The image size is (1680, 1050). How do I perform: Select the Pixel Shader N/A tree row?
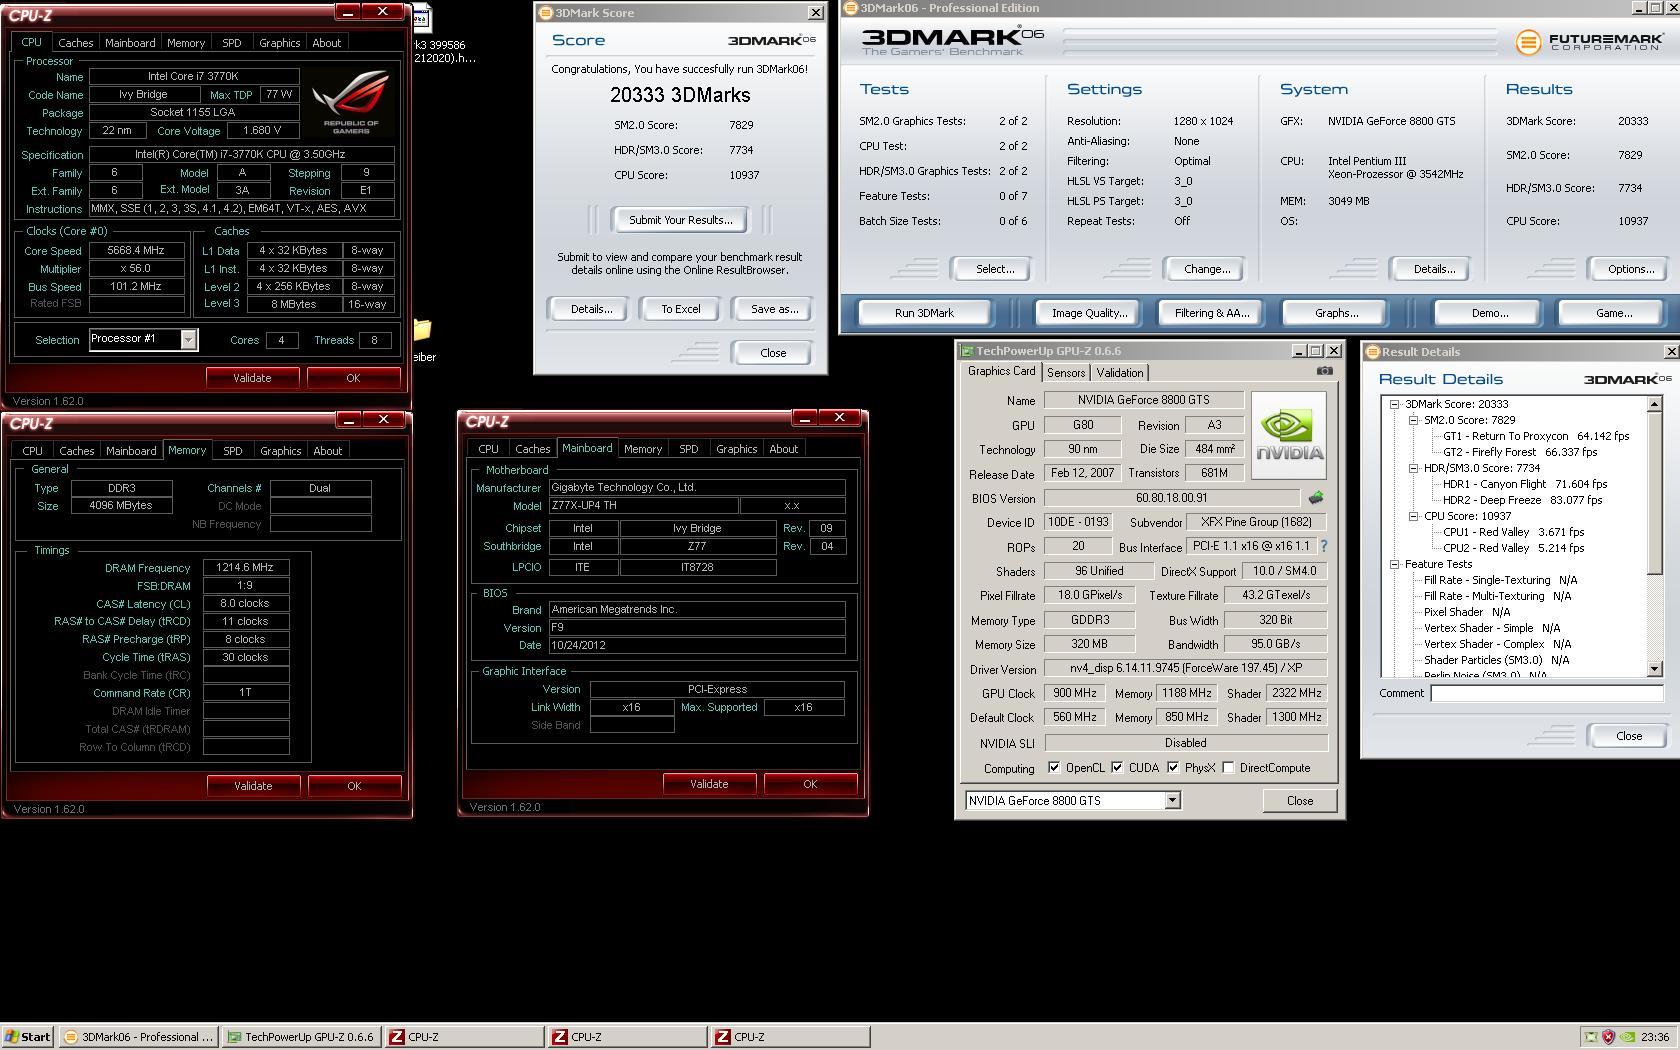[x=1467, y=612]
